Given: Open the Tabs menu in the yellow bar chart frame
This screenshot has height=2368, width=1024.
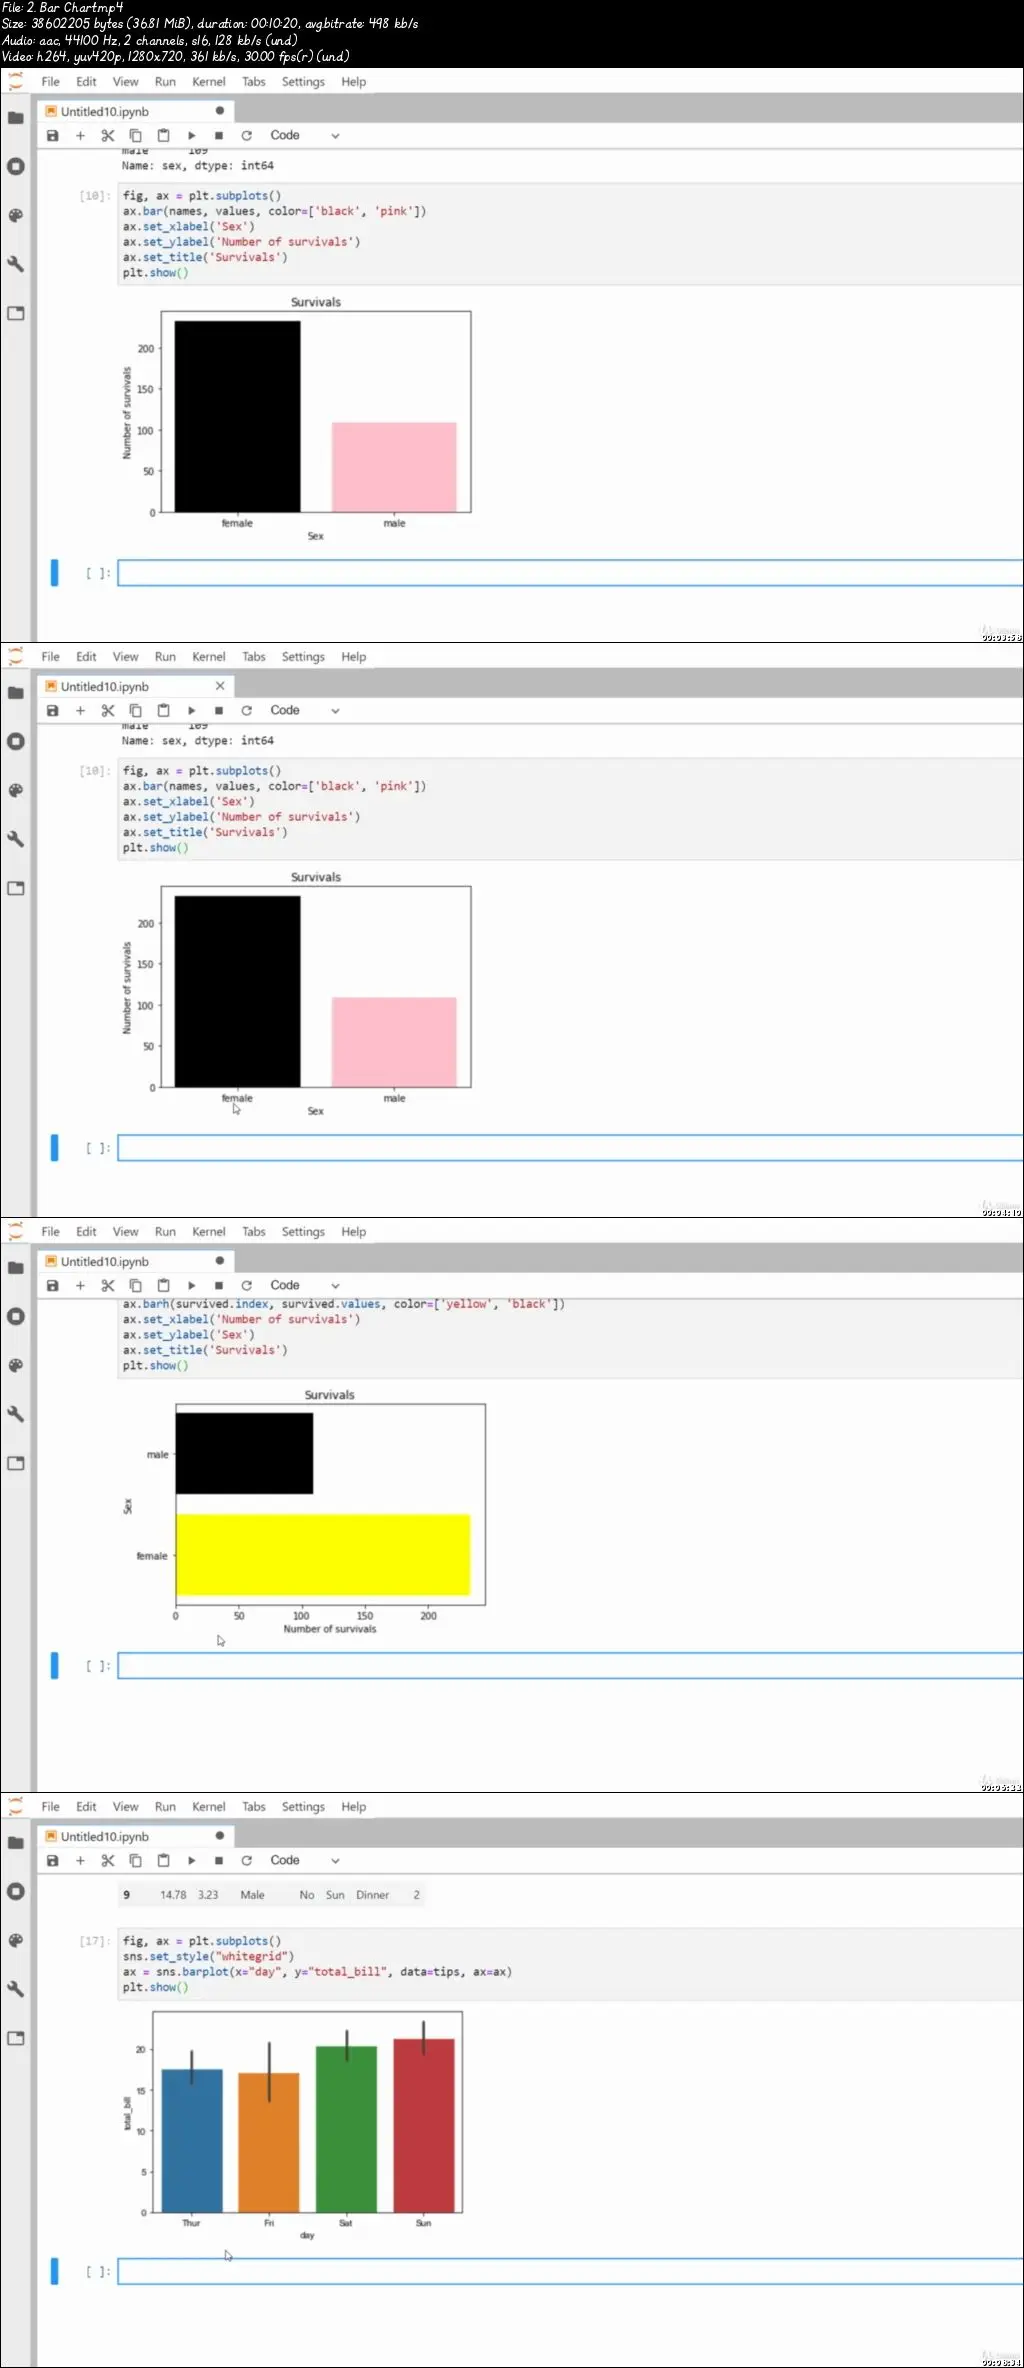Looking at the screenshot, I should pos(254,1232).
